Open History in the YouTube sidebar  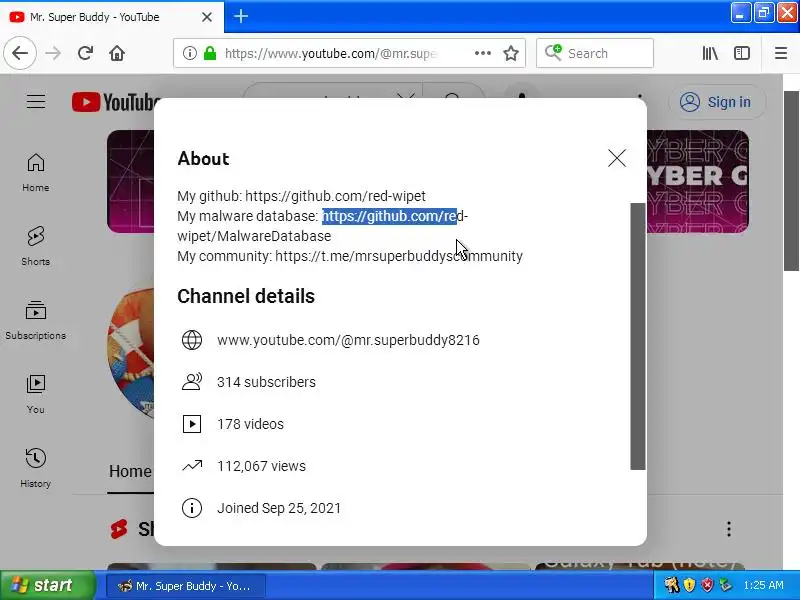click(x=36, y=468)
